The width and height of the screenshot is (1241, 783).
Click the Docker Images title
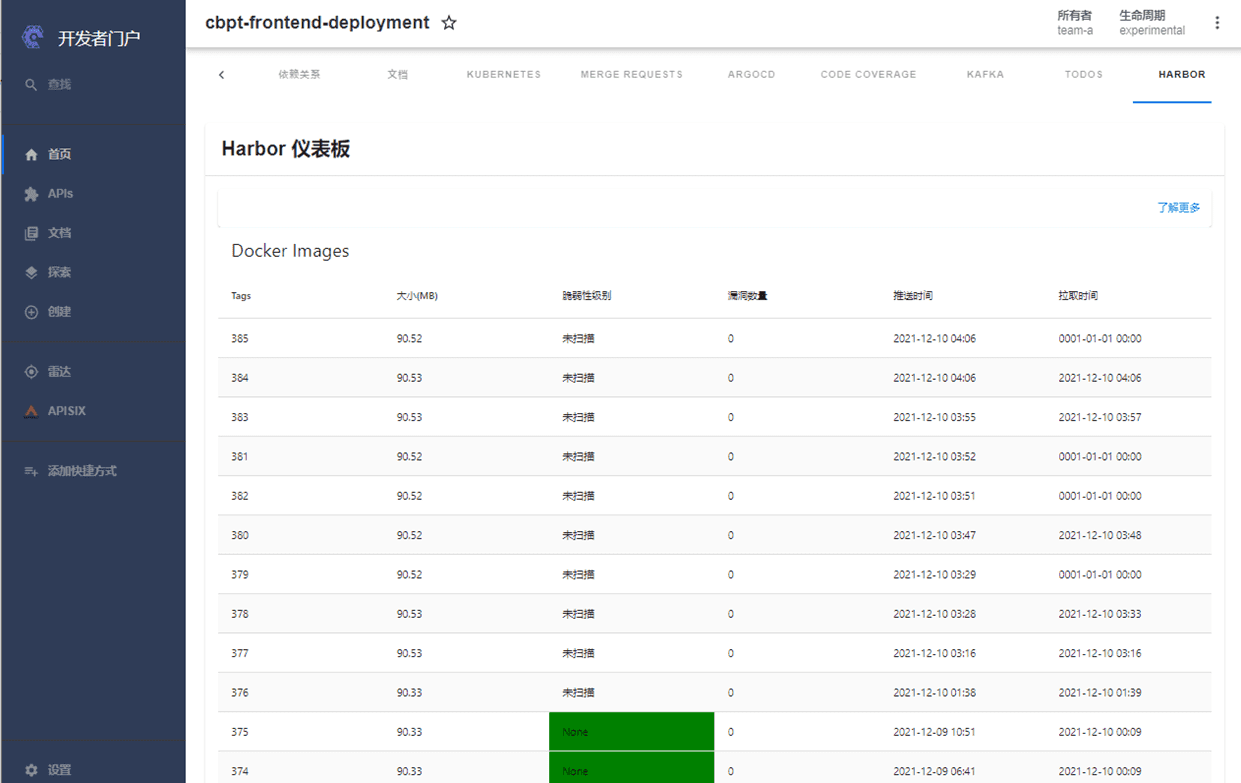tap(290, 251)
